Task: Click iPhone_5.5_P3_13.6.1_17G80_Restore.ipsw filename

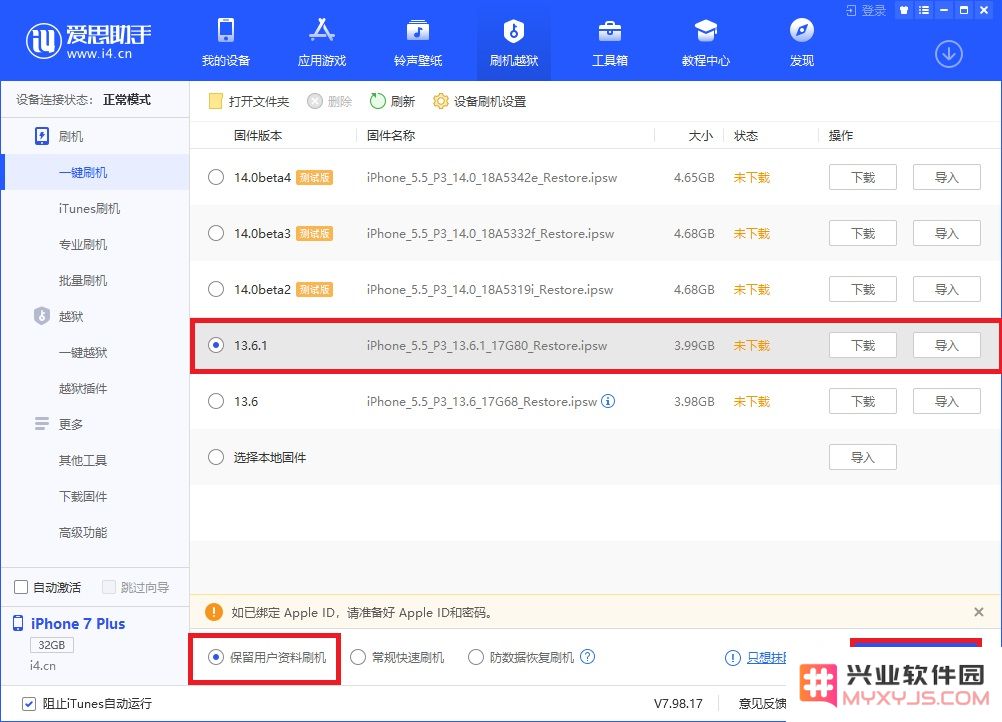Action: [x=486, y=346]
